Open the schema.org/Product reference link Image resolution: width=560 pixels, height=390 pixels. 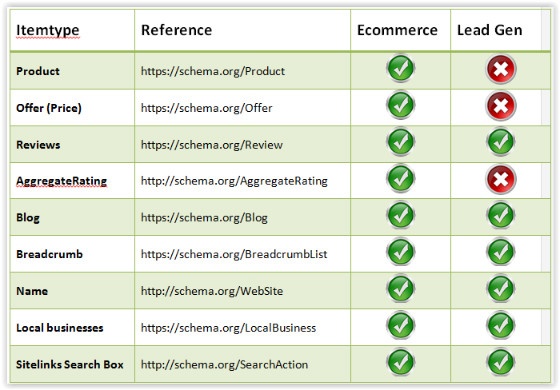[213, 71]
